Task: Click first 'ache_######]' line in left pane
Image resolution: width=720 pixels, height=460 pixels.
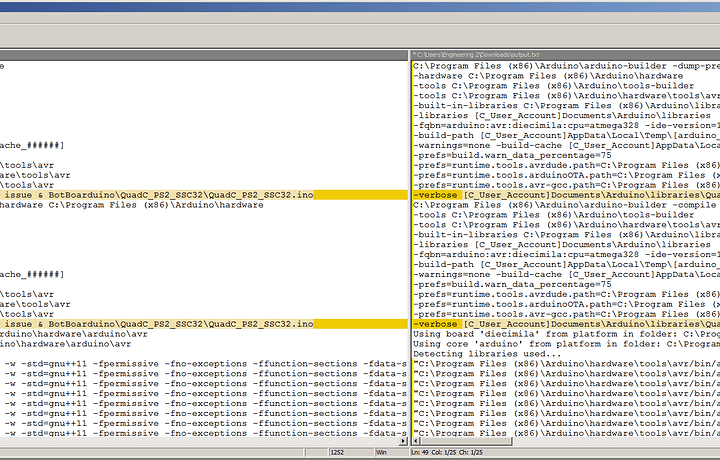Action: [x=32, y=146]
